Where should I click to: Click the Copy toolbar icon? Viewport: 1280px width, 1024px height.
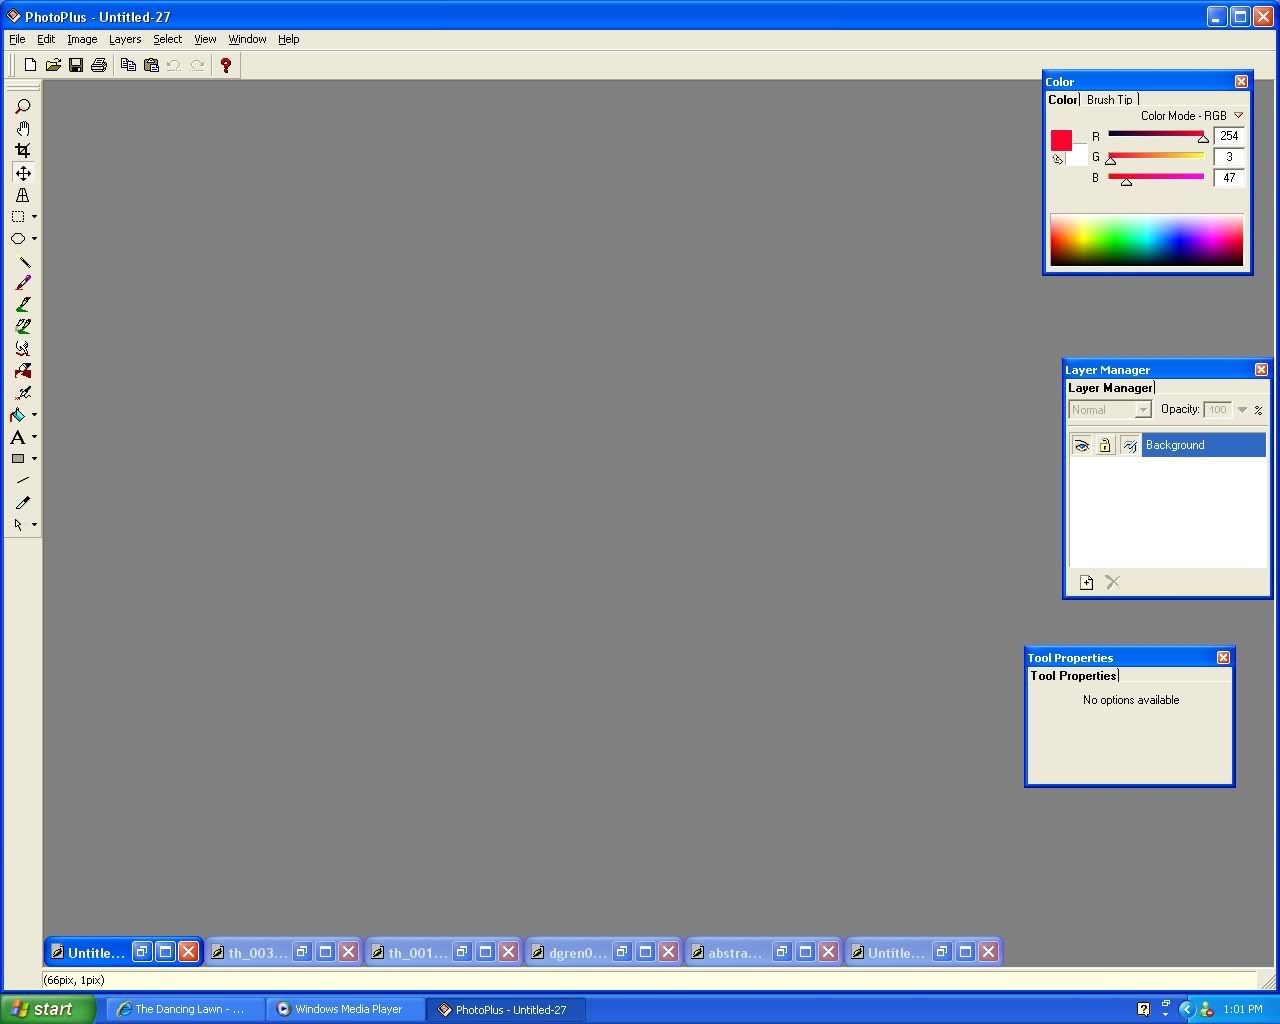(128, 65)
